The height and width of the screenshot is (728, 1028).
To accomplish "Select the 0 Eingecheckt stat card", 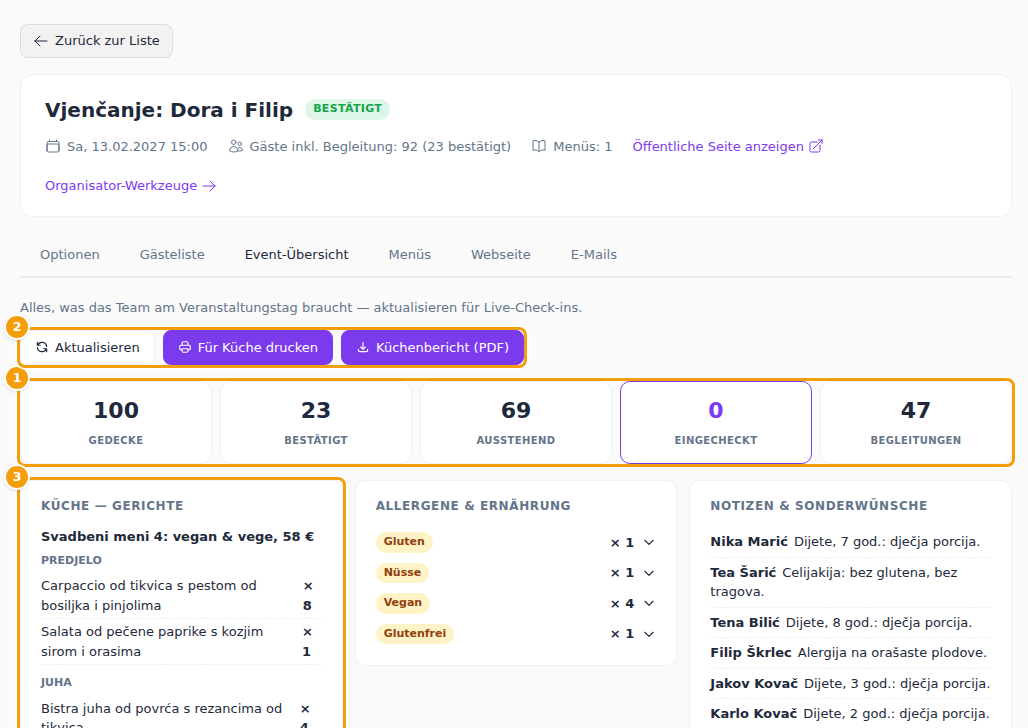I will [716, 422].
